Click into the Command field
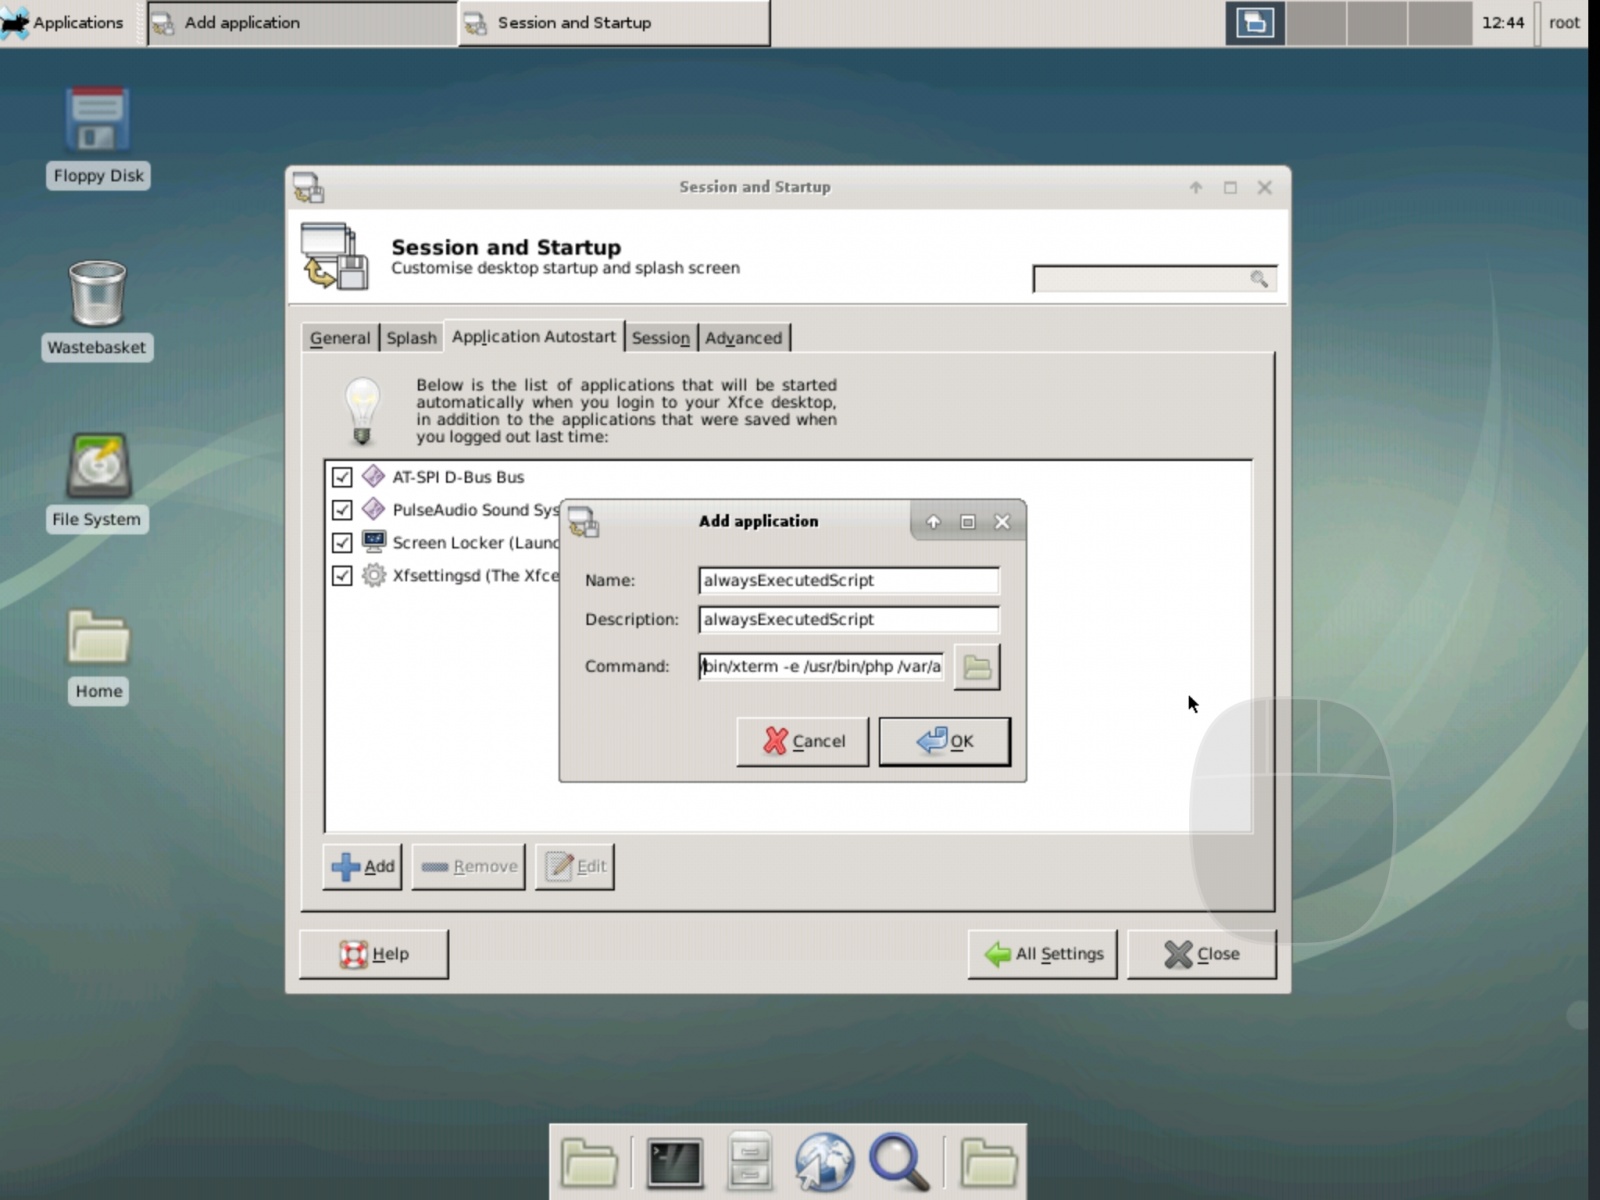Viewport: 1600px width, 1200px height. [821, 667]
